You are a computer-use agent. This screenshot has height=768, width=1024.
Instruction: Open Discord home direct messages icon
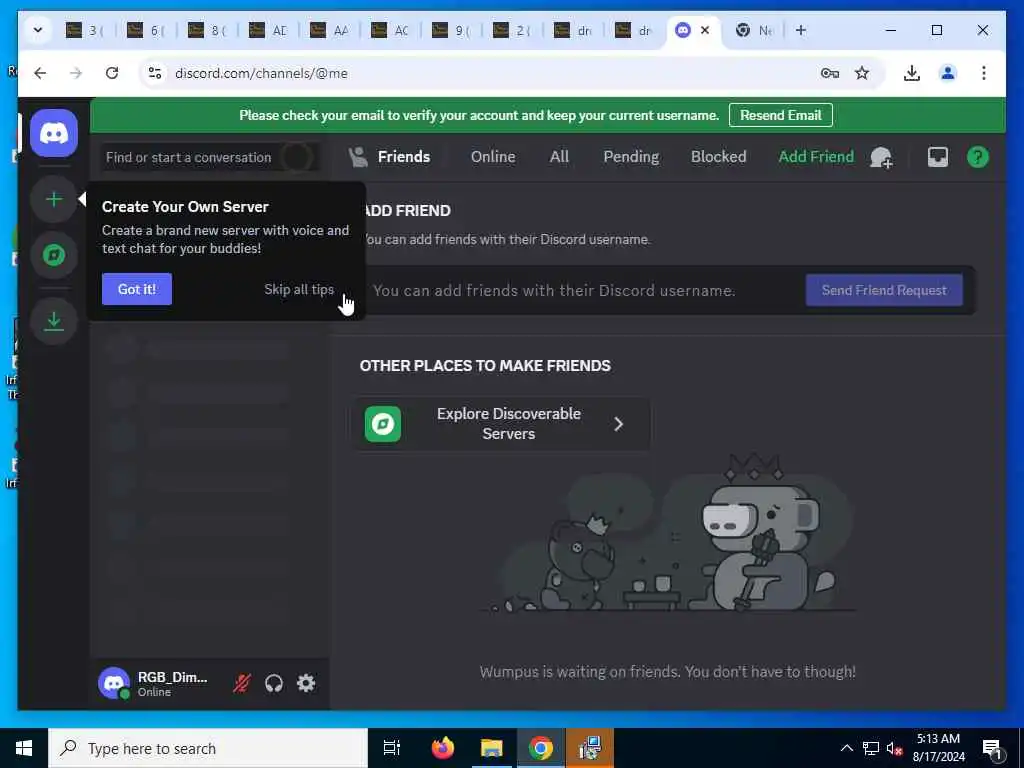[x=54, y=134]
